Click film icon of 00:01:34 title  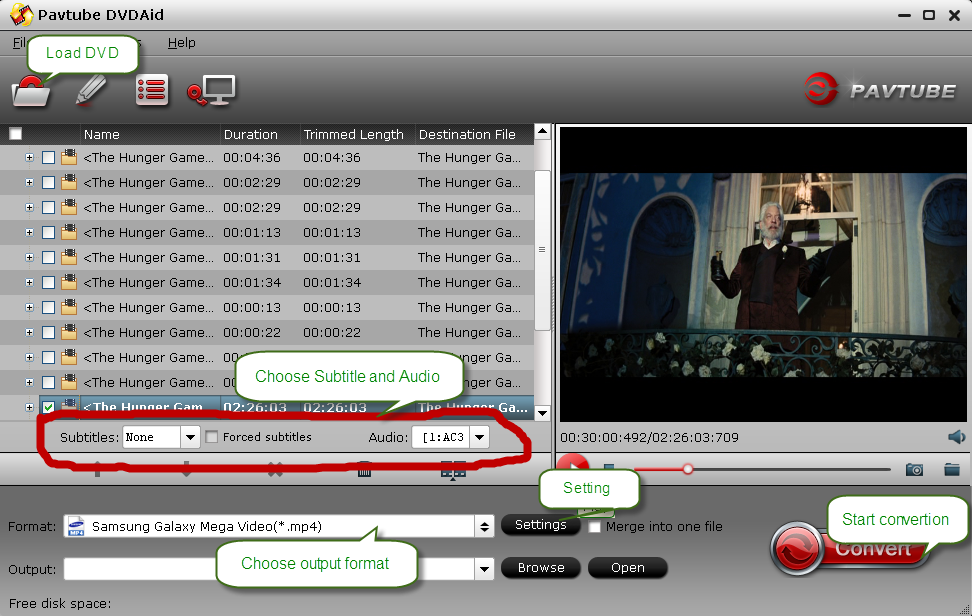69,283
